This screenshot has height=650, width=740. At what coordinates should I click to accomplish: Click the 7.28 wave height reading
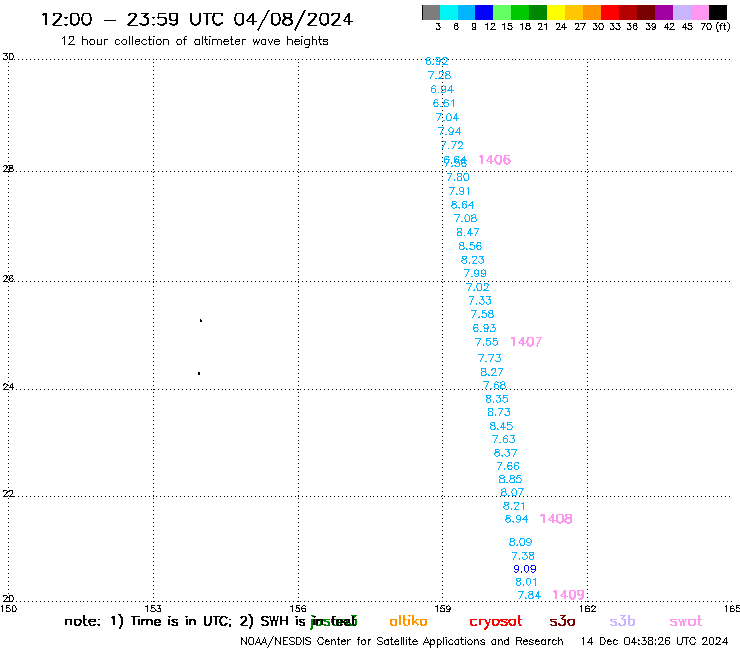coord(439,76)
